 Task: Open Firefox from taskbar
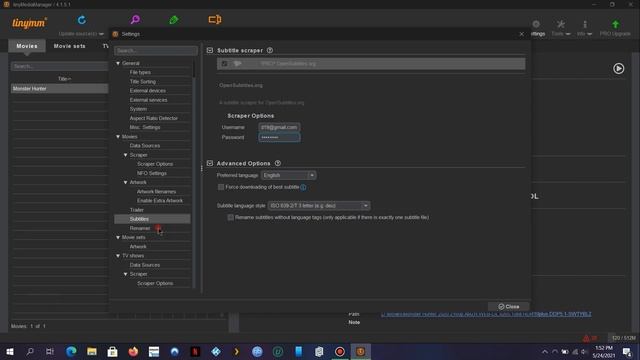[x=133, y=351]
